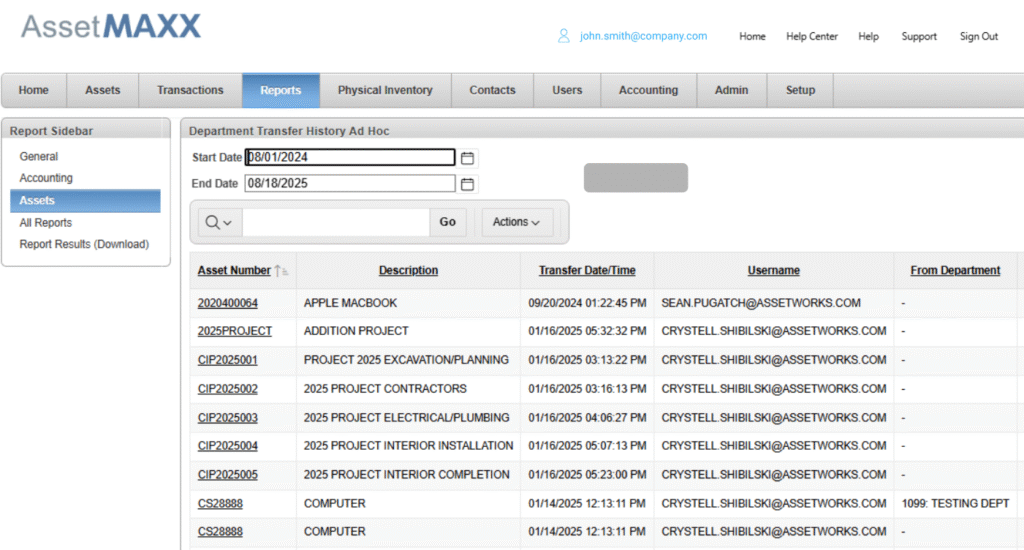Open the CIP2025003 asset link
This screenshot has width=1024, height=550.
pyautogui.click(x=227, y=418)
